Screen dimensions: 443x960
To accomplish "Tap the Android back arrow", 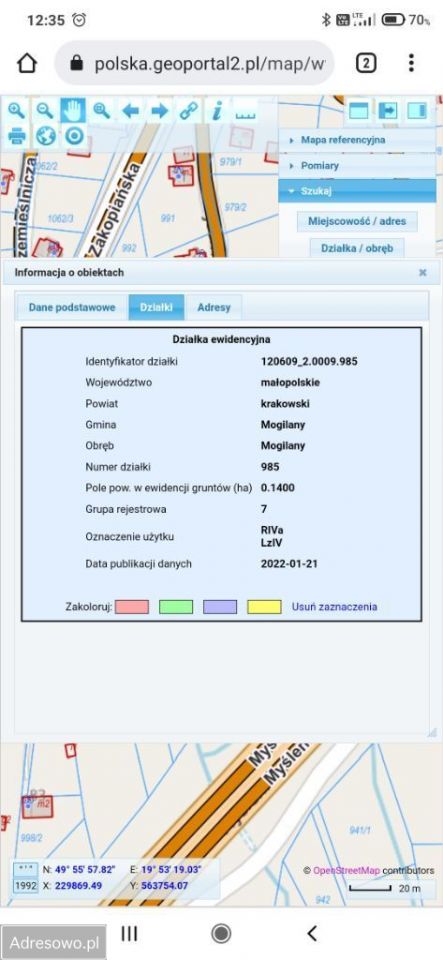I will 312,933.
